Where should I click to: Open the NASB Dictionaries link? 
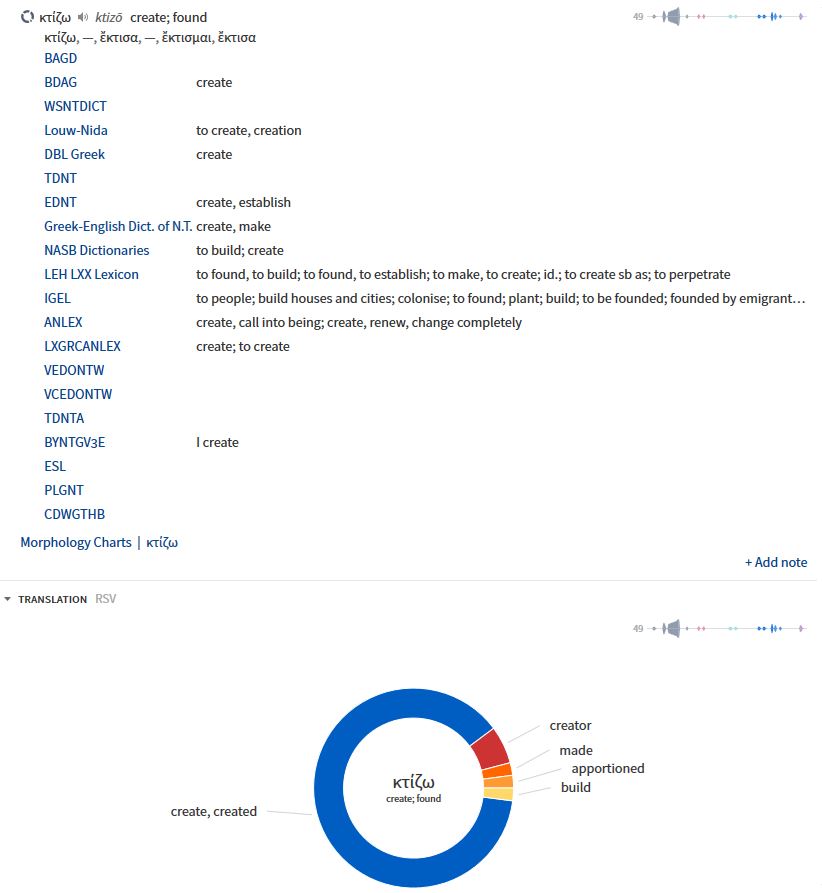[x=96, y=250]
